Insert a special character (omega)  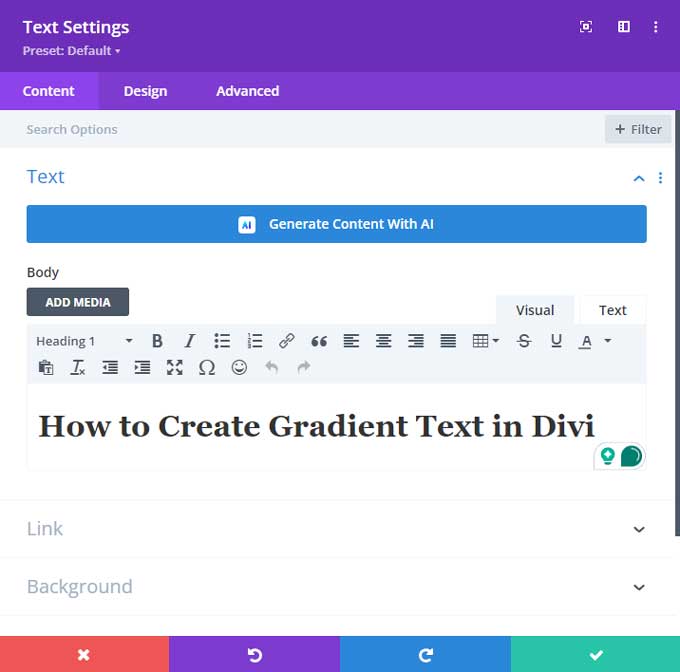click(x=207, y=368)
